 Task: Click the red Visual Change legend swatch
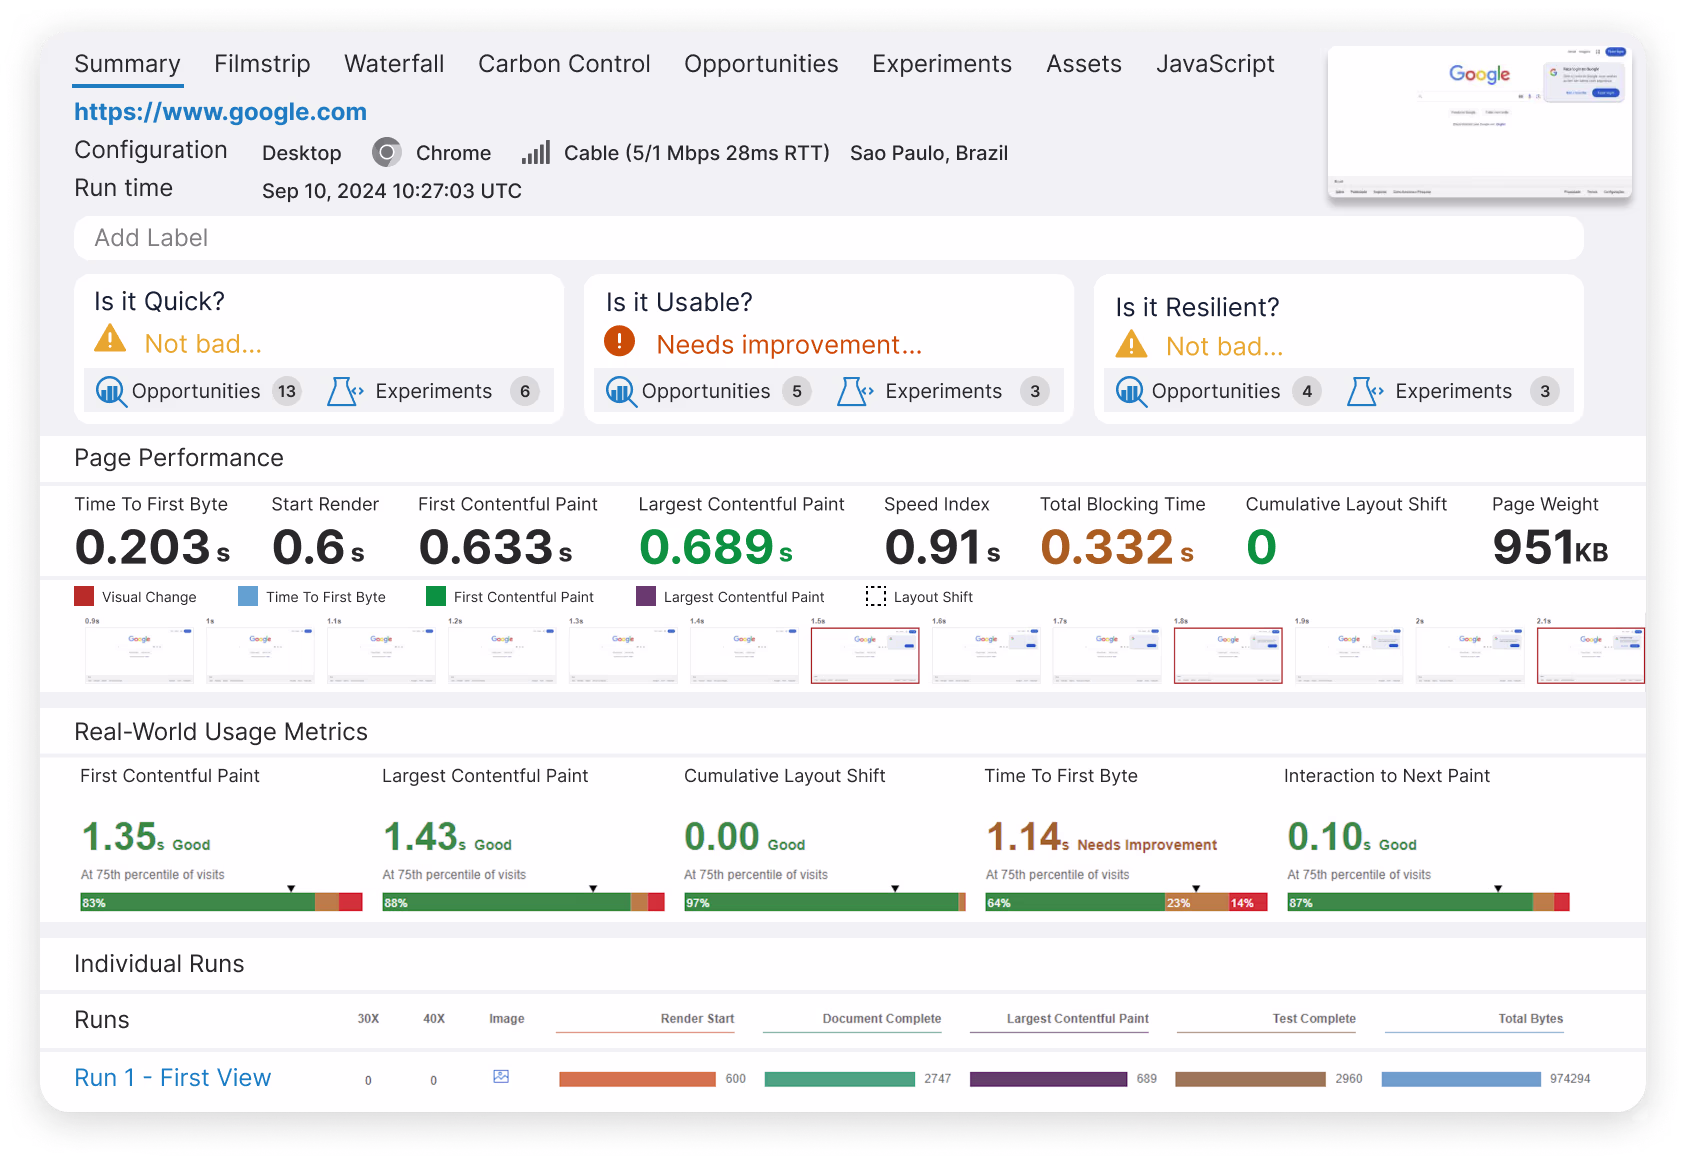[x=84, y=596]
